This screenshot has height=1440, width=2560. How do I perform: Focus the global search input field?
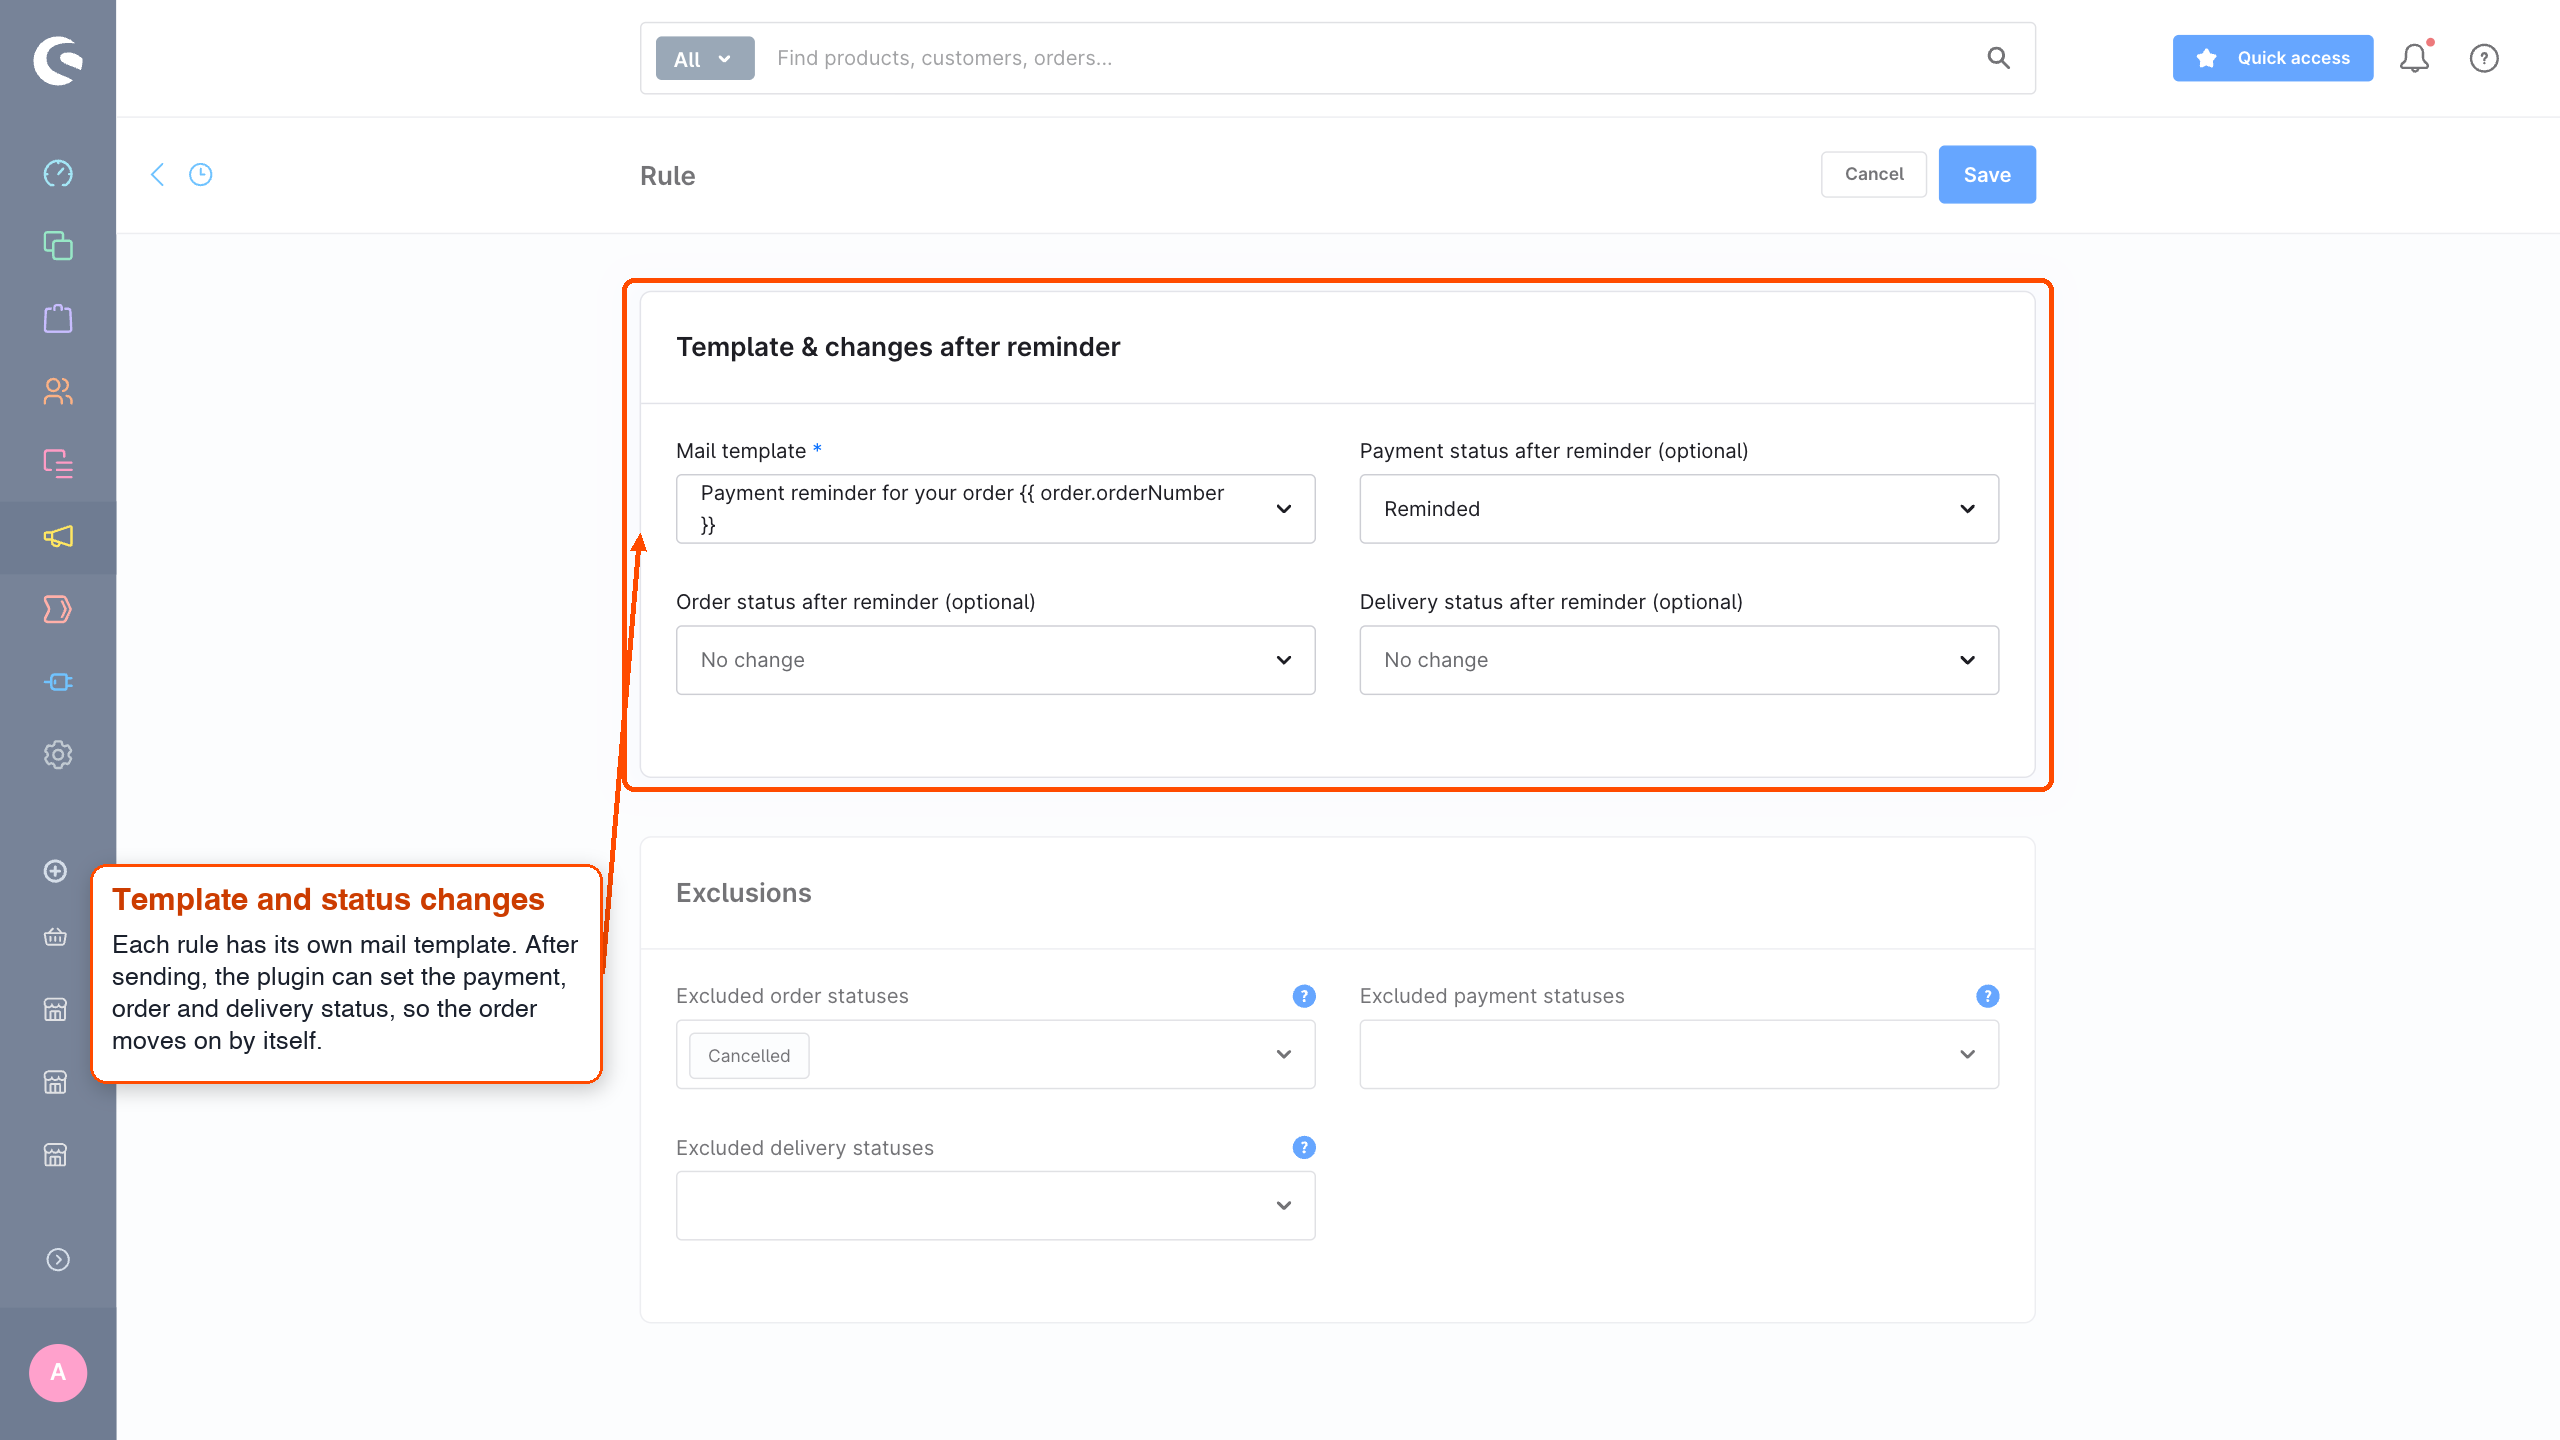[x=1370, y=58]
